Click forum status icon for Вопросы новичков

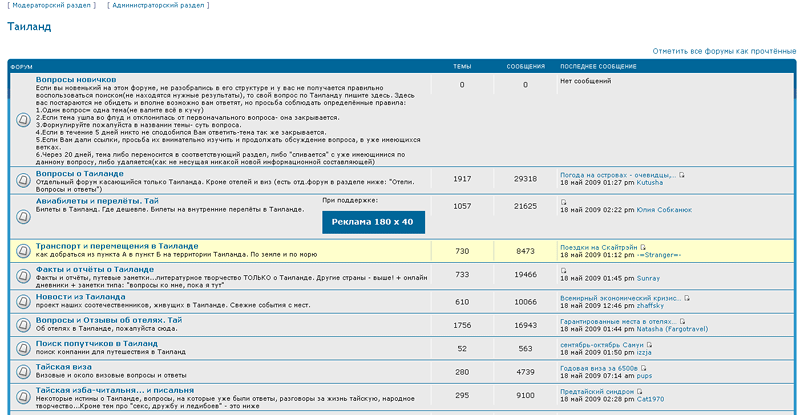click(x=23, y=120)
